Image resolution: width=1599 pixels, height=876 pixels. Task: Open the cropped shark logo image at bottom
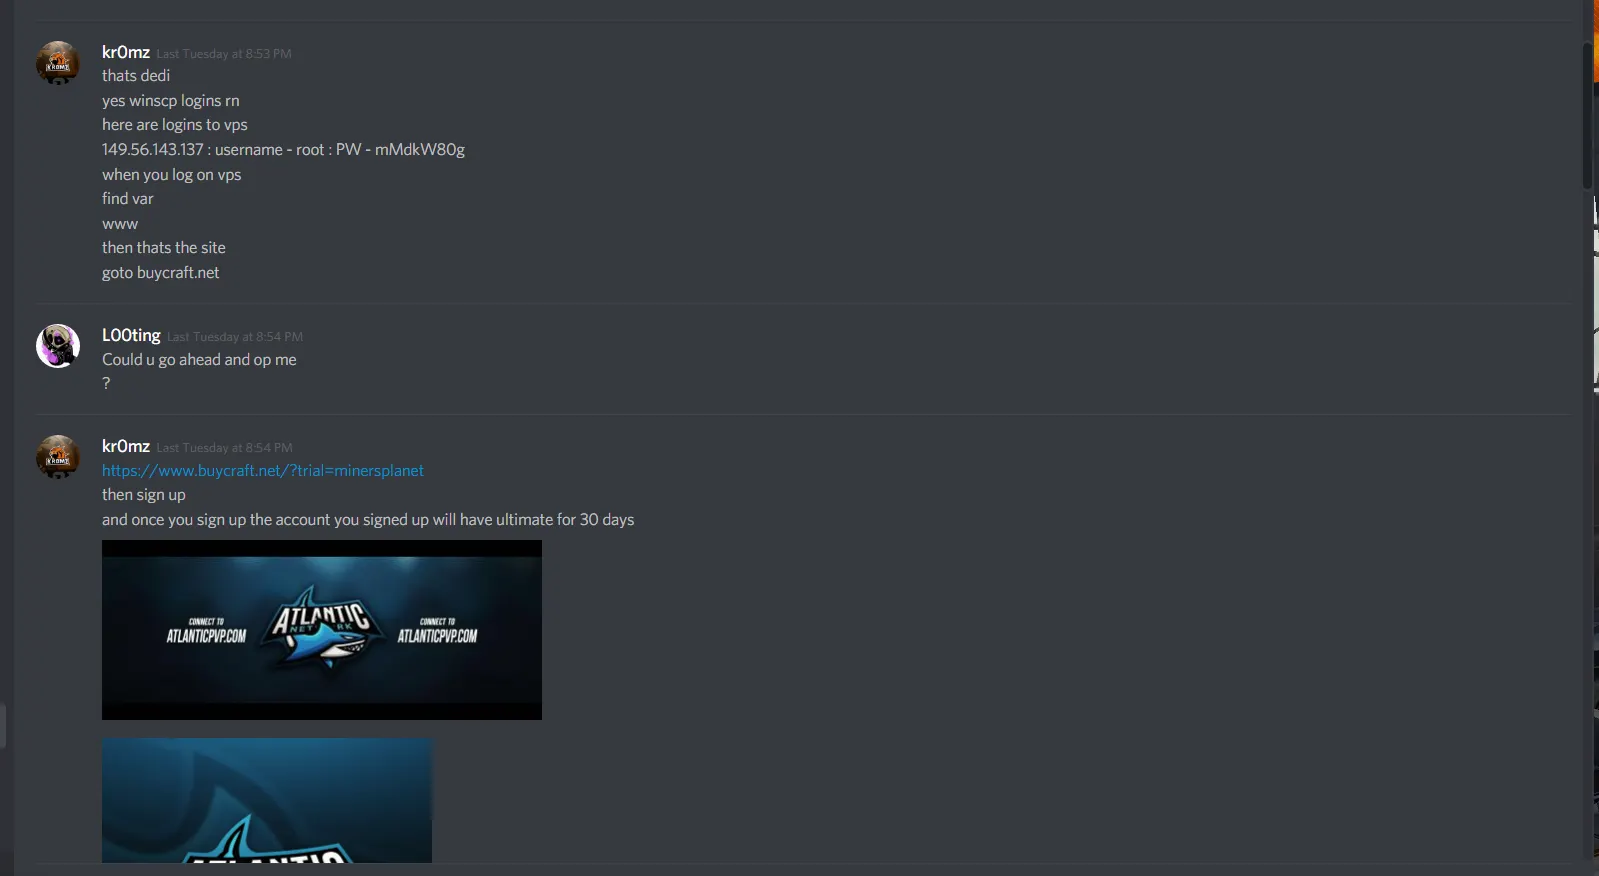267,800
